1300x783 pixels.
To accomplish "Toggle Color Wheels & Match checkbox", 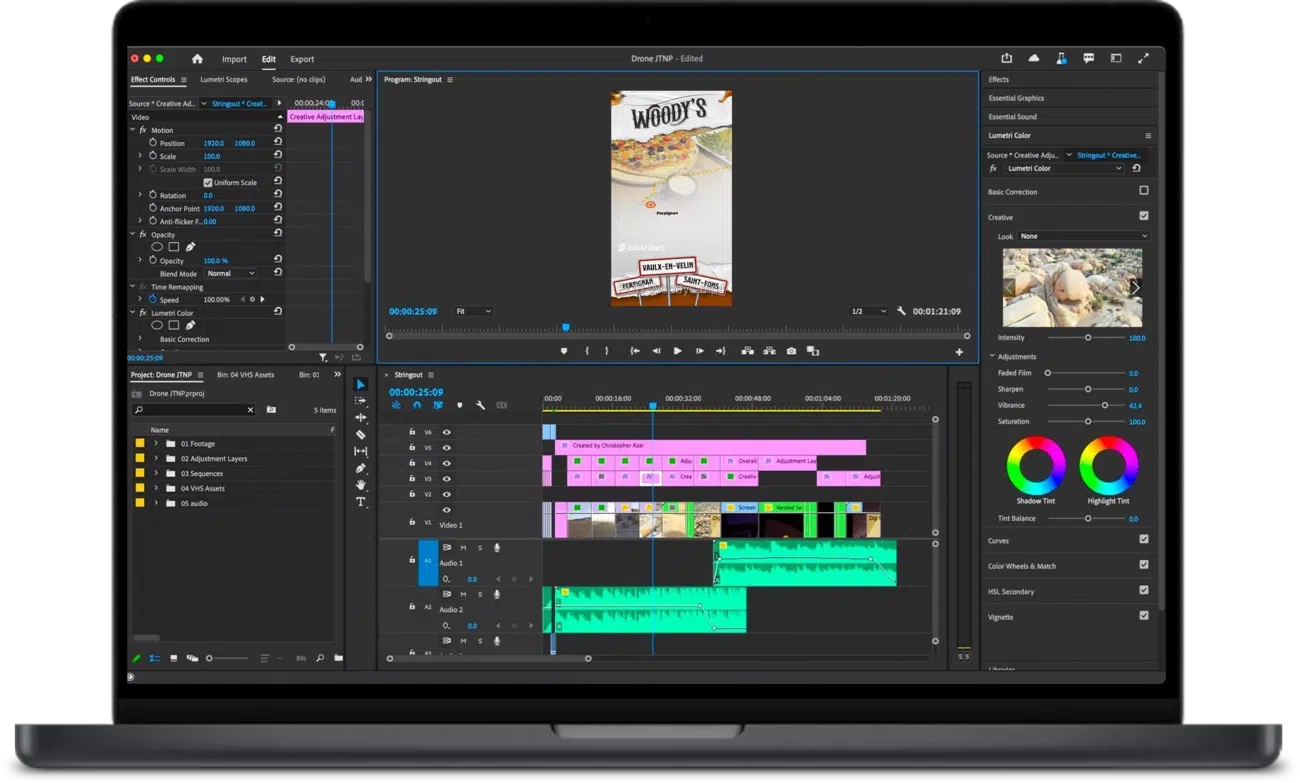I will 1144,564.
